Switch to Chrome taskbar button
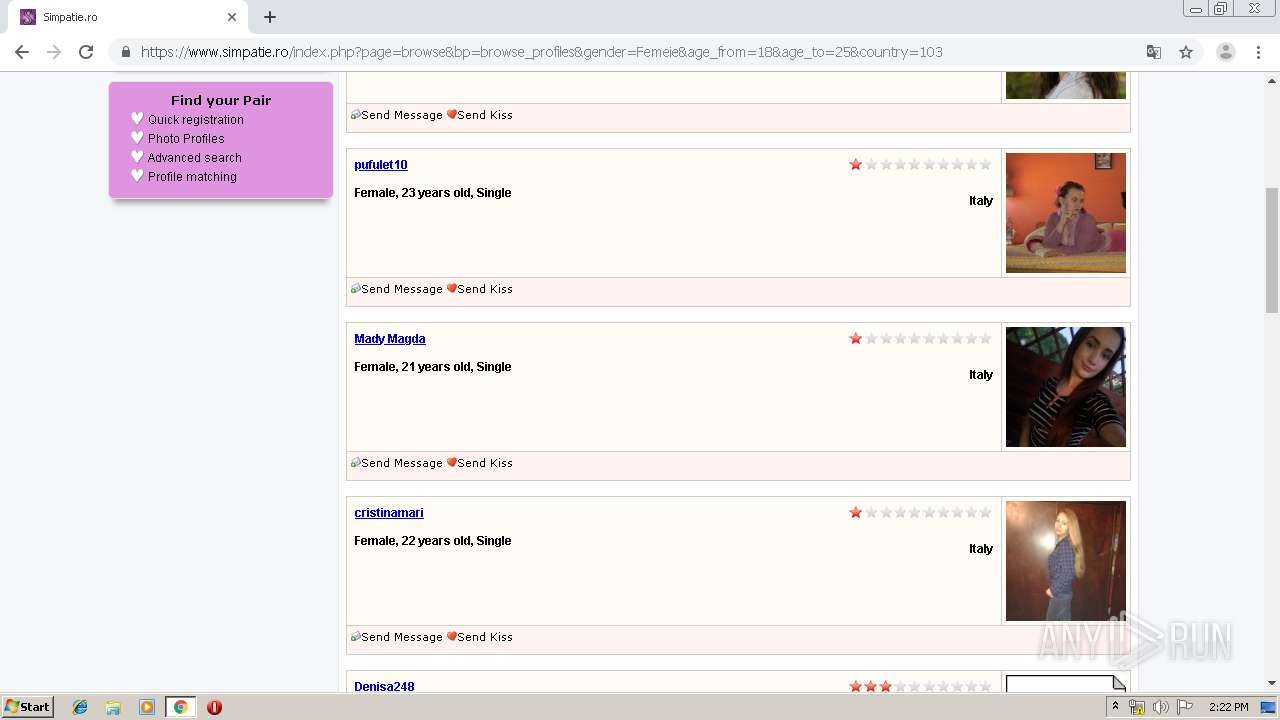Viewport: 1280px width, 720px height. point(180,707)
